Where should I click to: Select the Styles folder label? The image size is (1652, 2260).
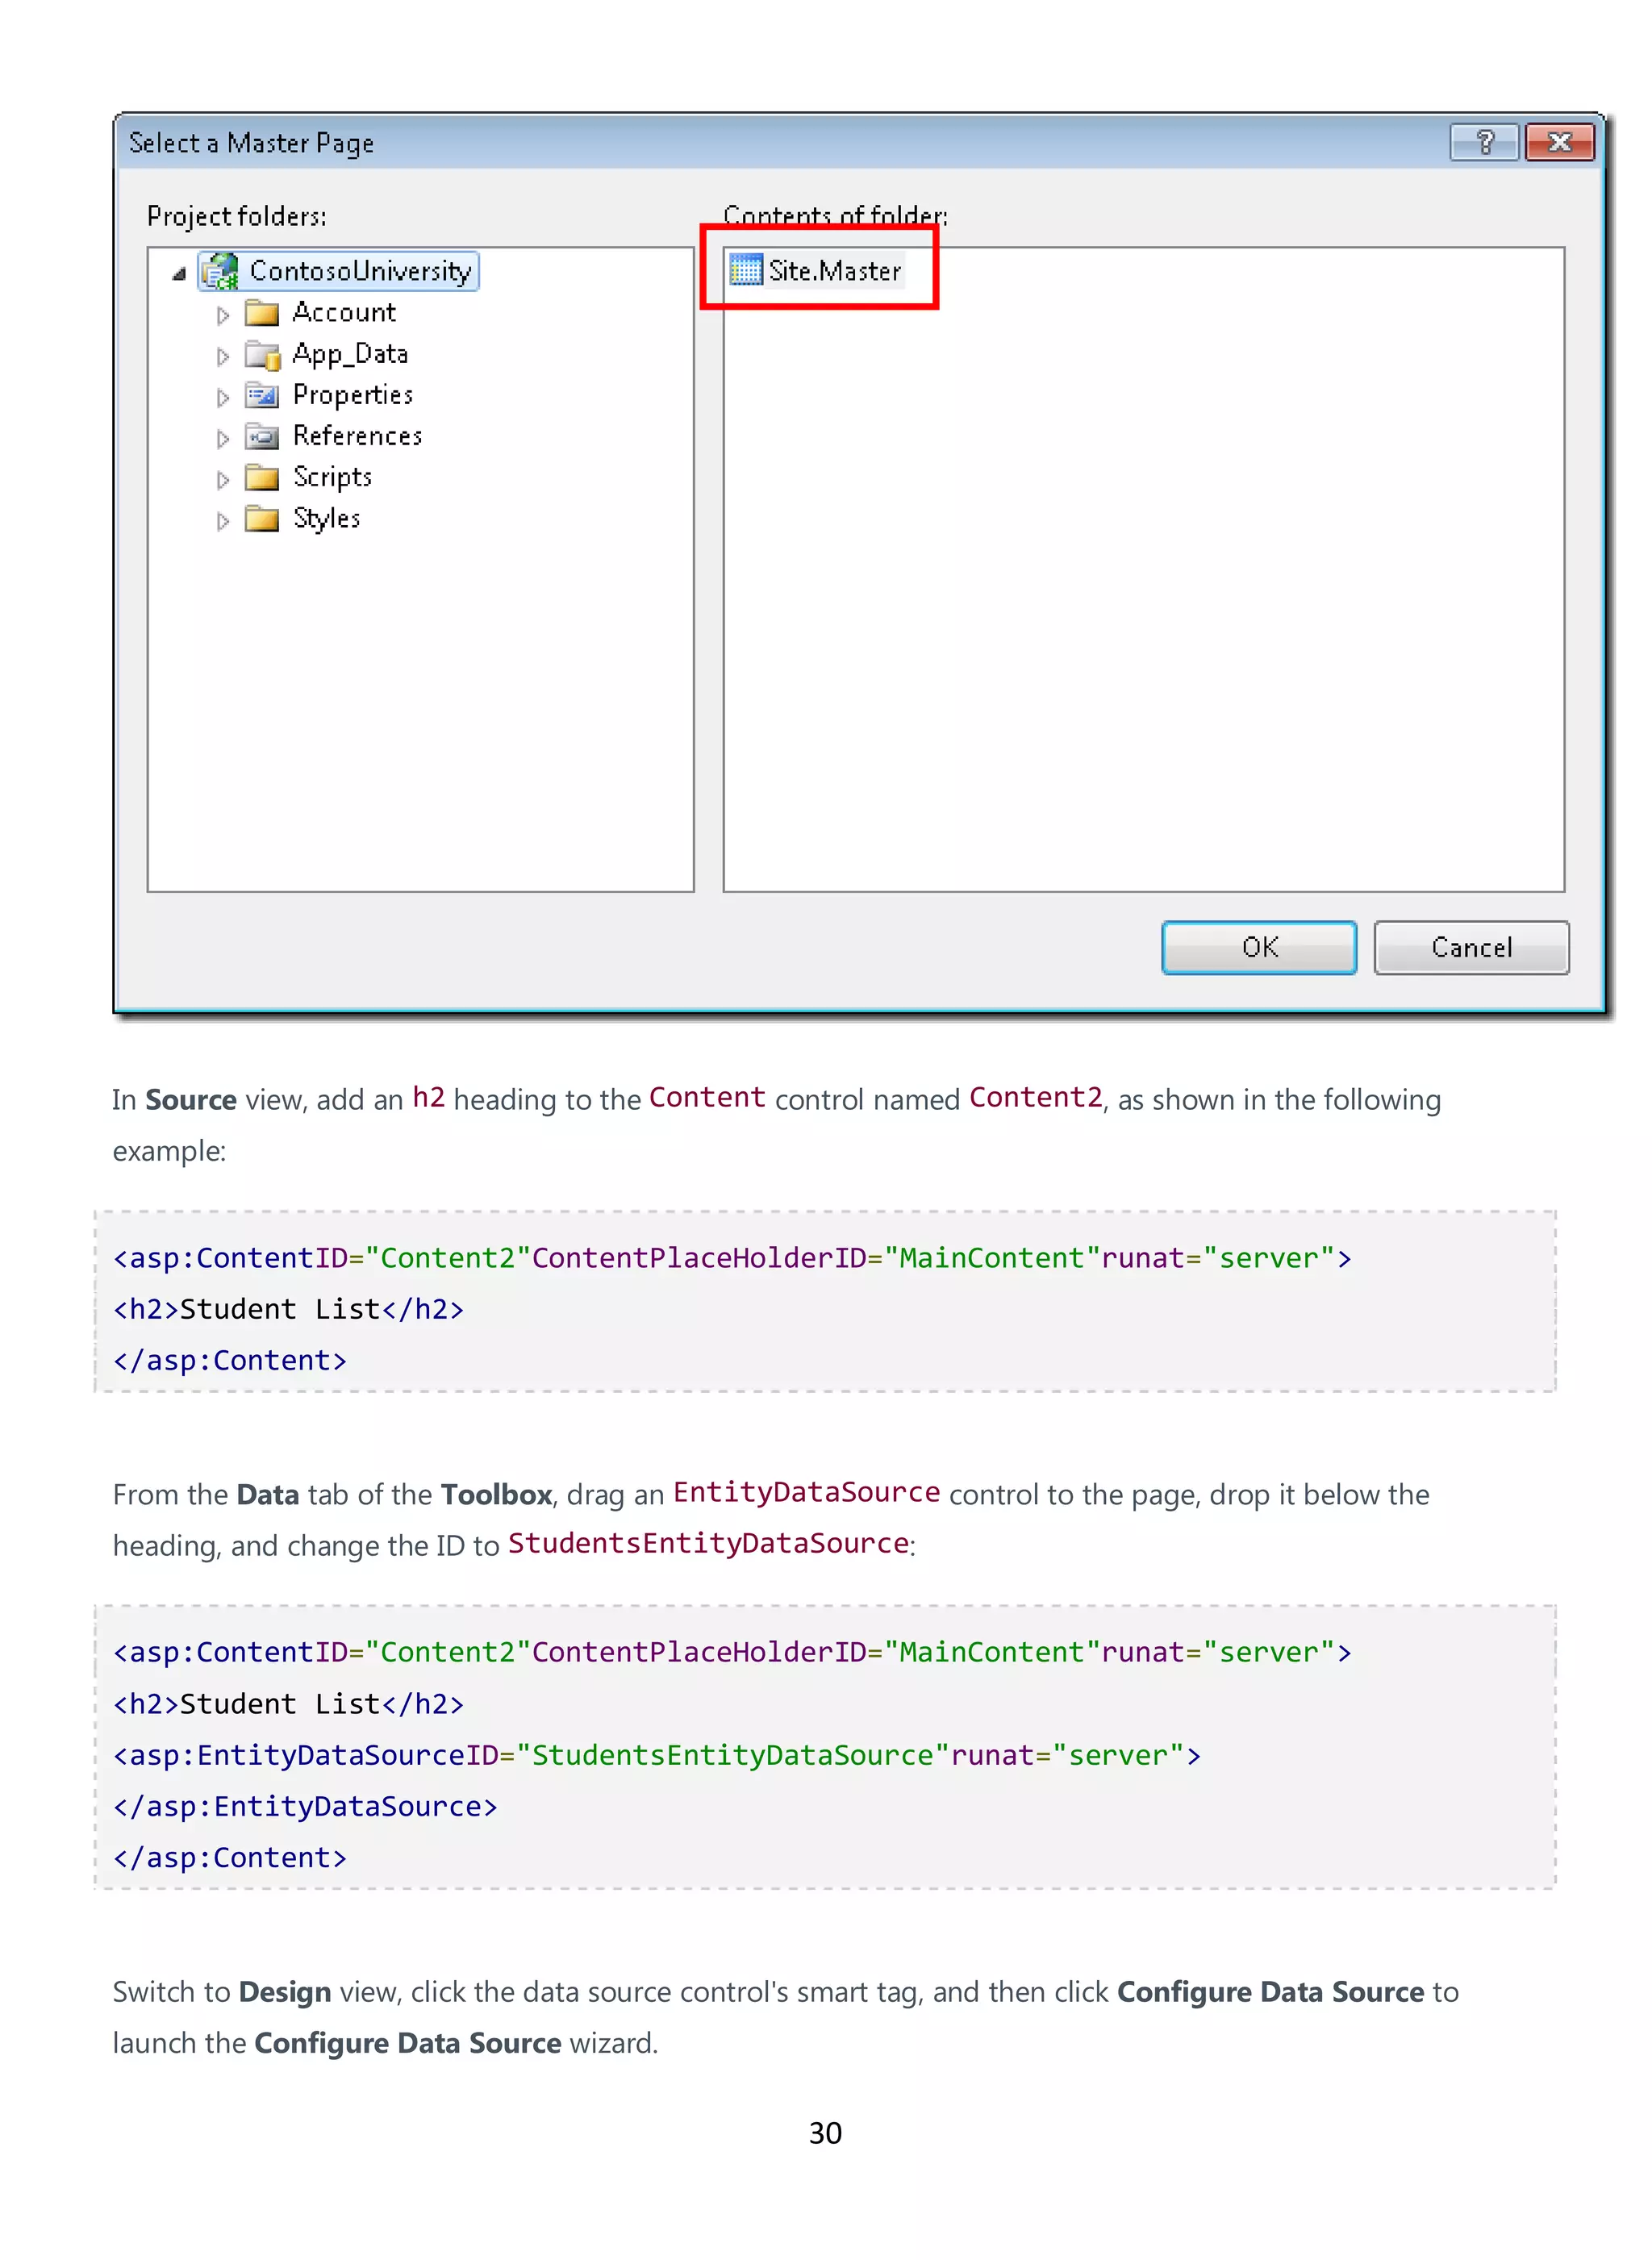[x=326, y=519]
